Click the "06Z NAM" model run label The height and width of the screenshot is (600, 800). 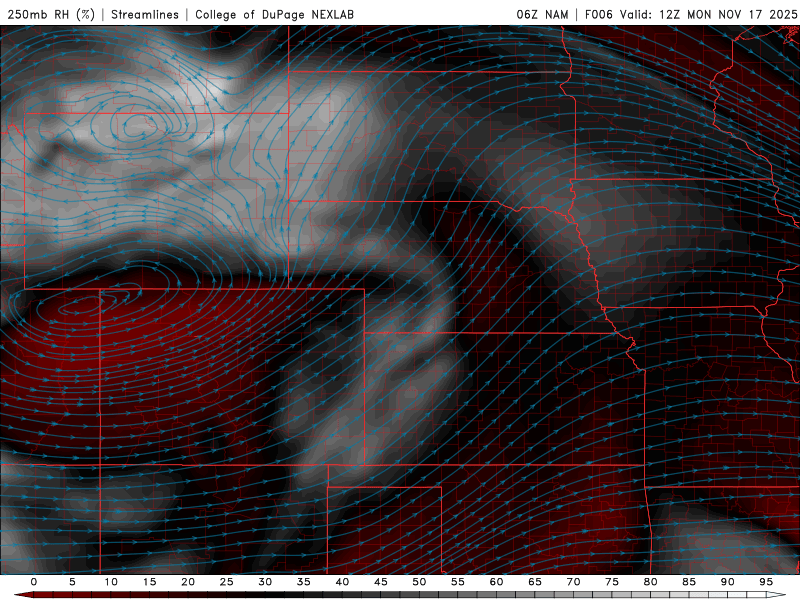point(542,14)
